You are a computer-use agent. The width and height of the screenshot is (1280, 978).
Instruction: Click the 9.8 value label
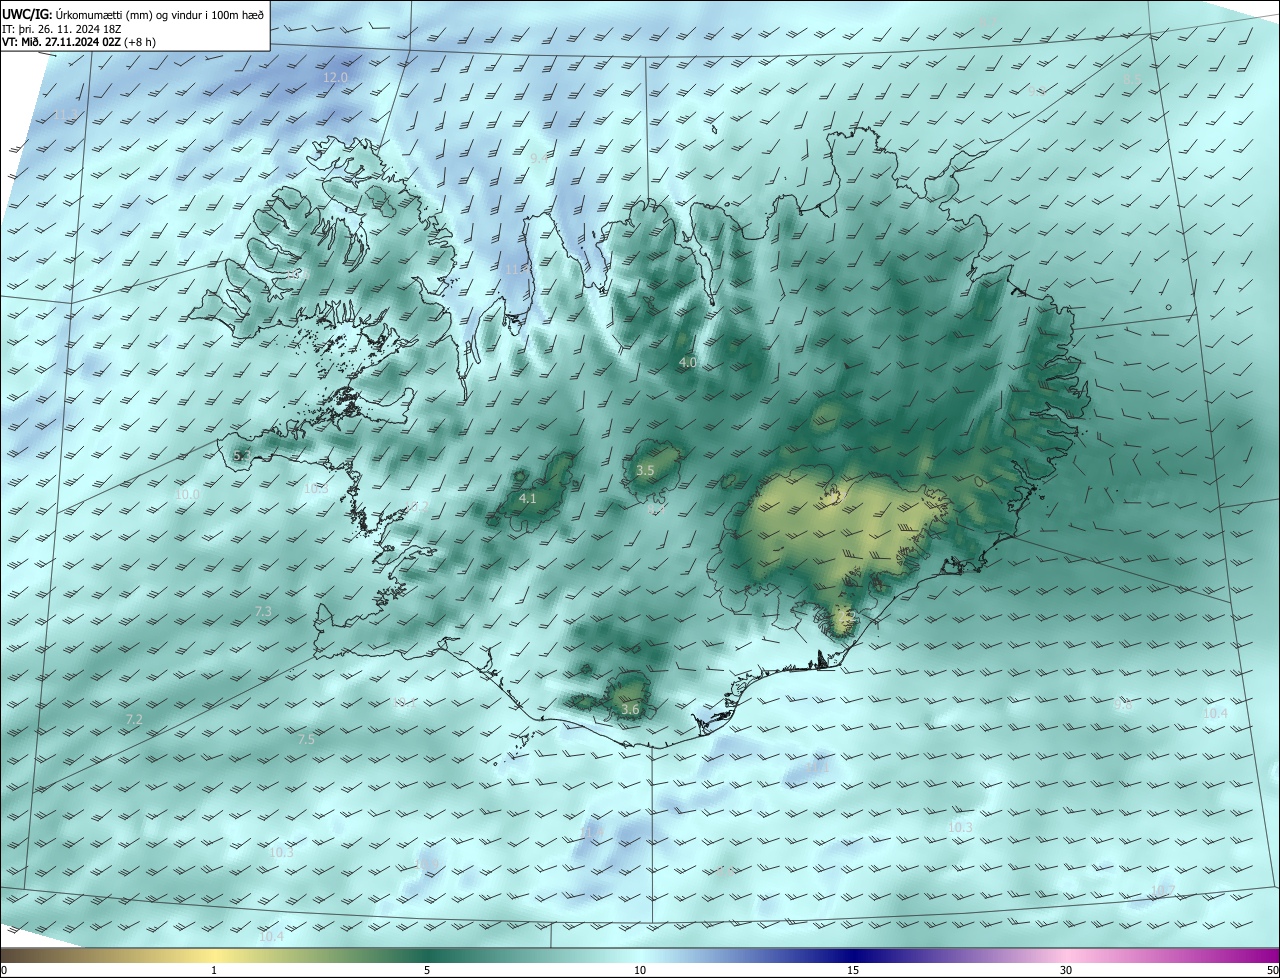tap(1123, 706)
